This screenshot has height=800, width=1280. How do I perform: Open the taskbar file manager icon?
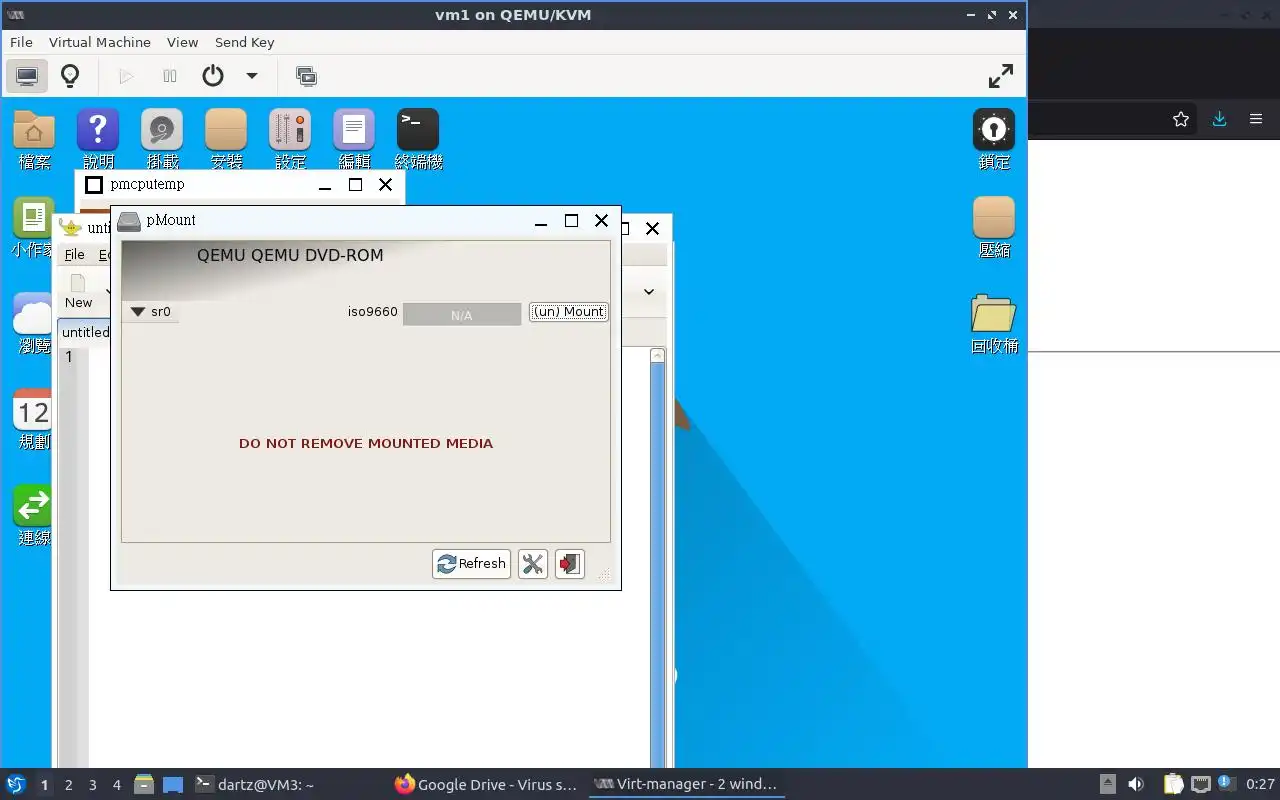point(144,785)
